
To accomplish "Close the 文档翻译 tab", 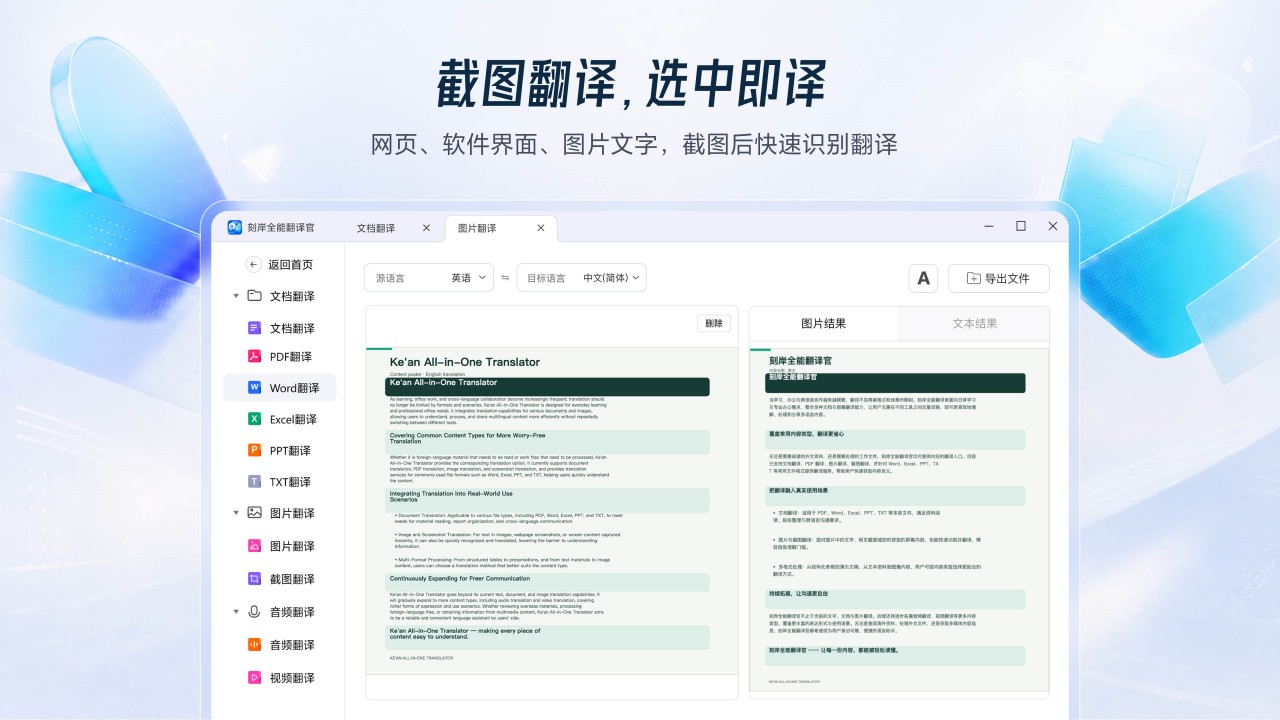I will pos(426,228).
